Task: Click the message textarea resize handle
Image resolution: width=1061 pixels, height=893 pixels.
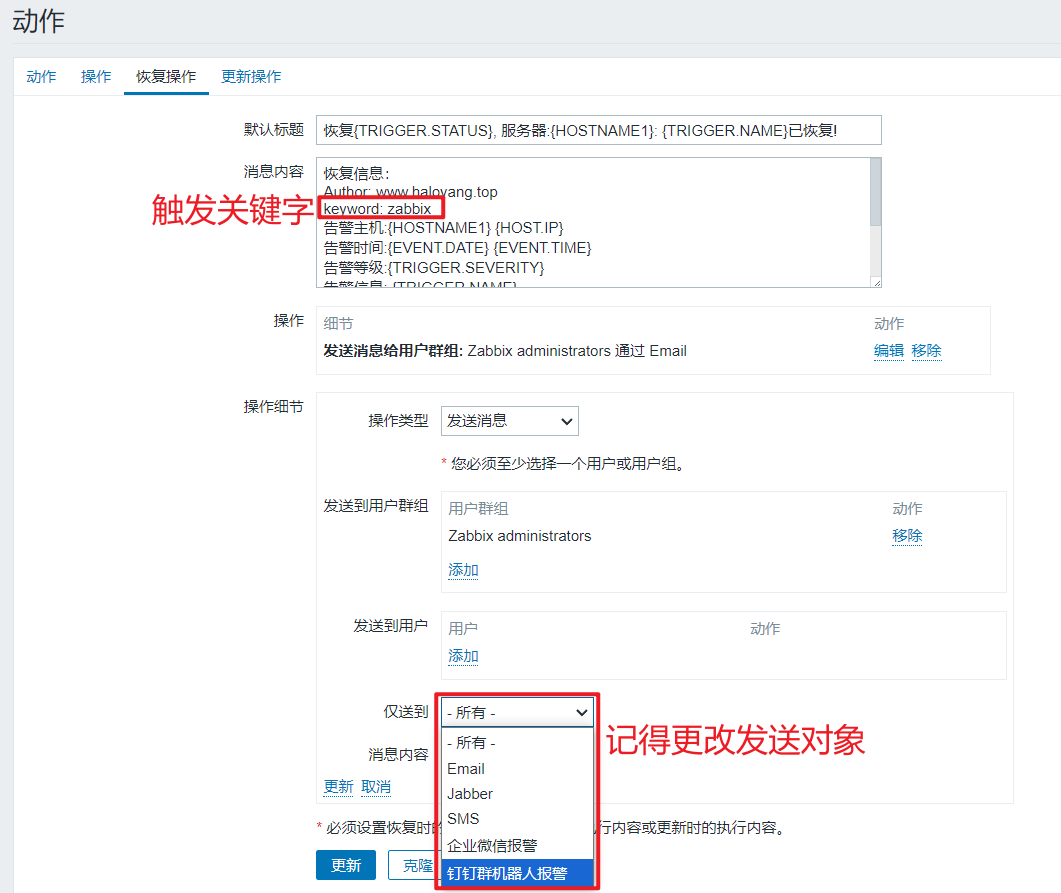Action: [877, 283]
